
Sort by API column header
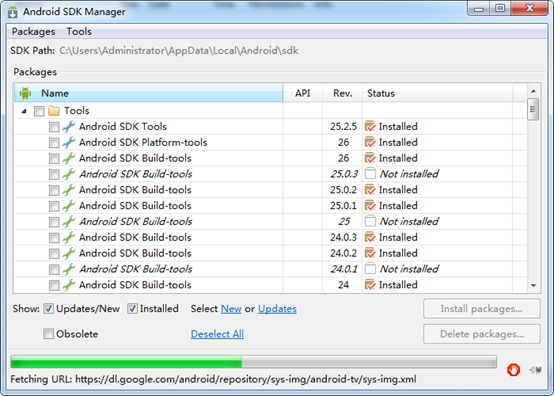(x=303, y=93)
